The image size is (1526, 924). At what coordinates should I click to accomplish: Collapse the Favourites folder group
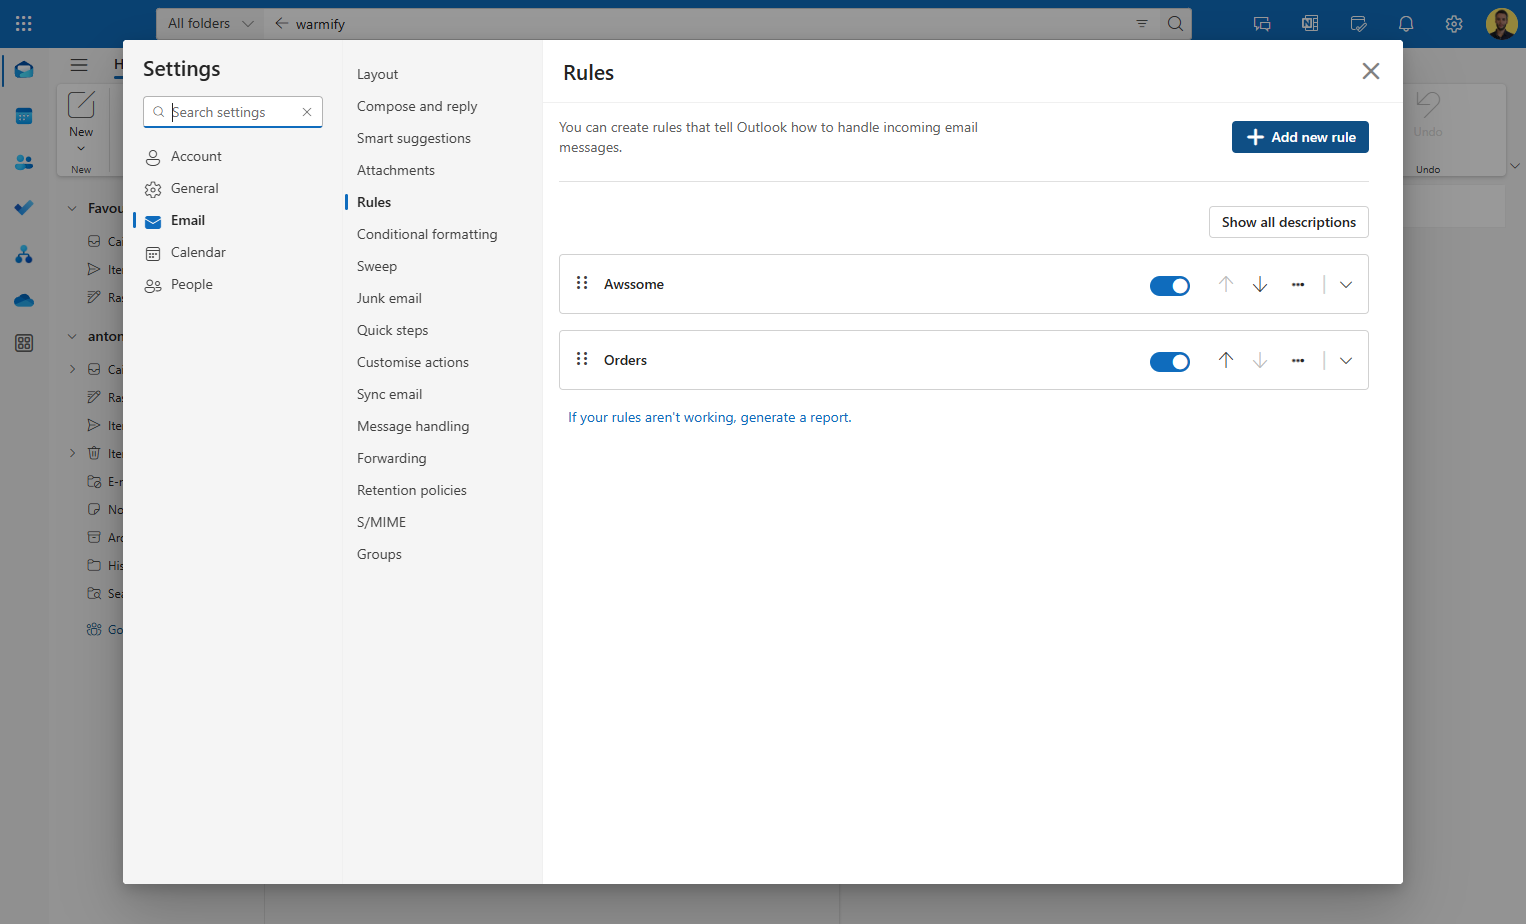tap(72, 208)
